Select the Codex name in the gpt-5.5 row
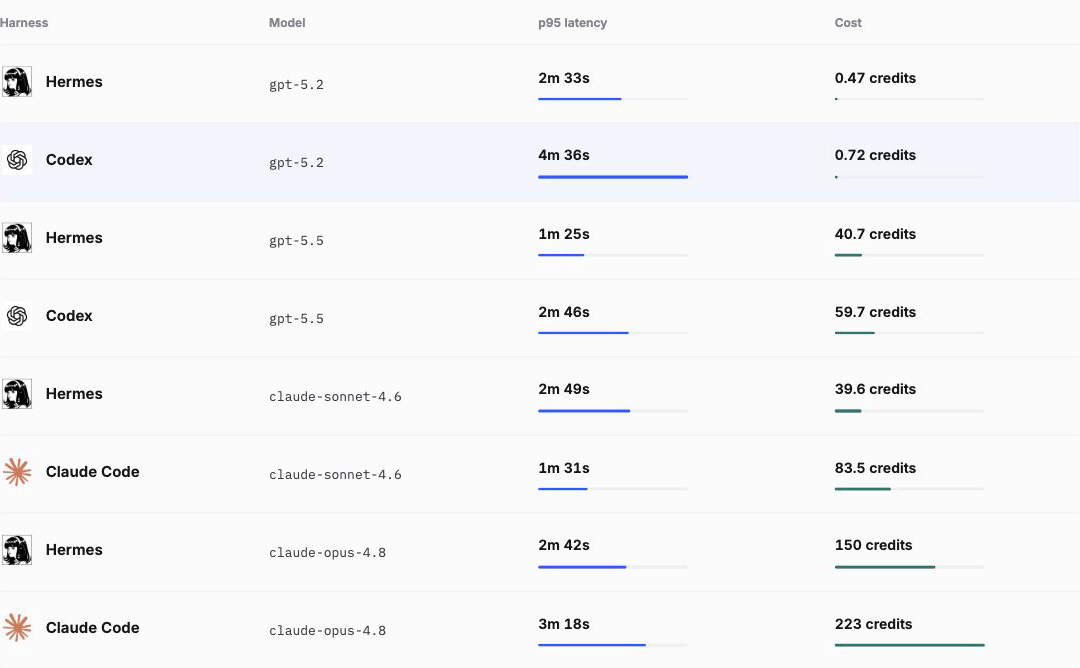This screenshot has height=668, width=1080. [69, 315]
